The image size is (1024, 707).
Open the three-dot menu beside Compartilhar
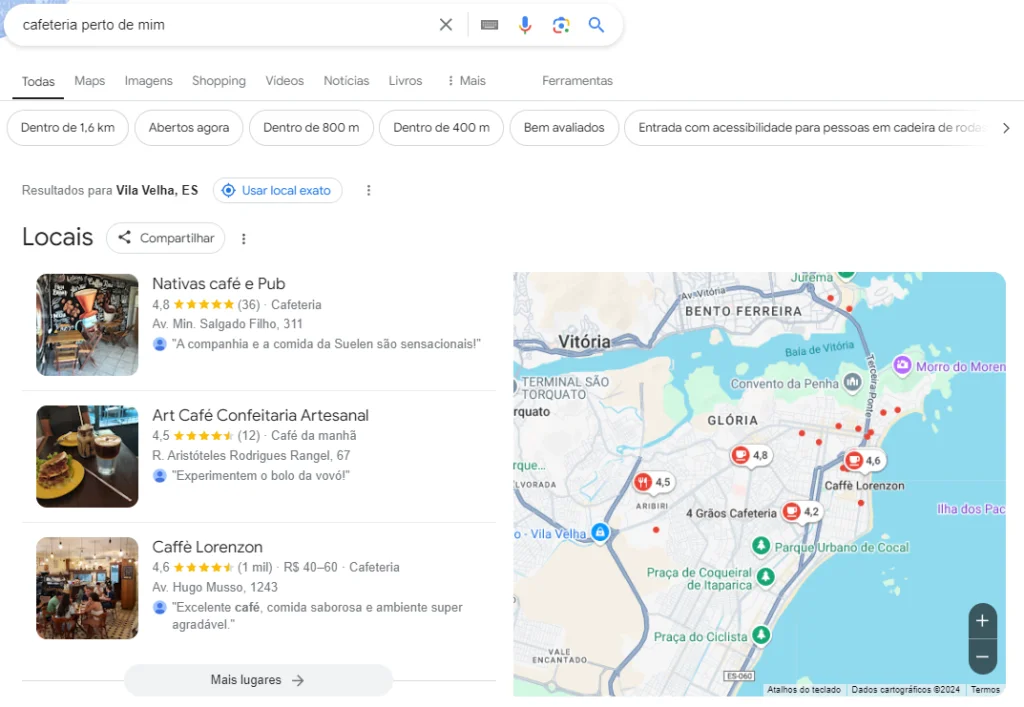pyautogui.click(x=244, y=239)
